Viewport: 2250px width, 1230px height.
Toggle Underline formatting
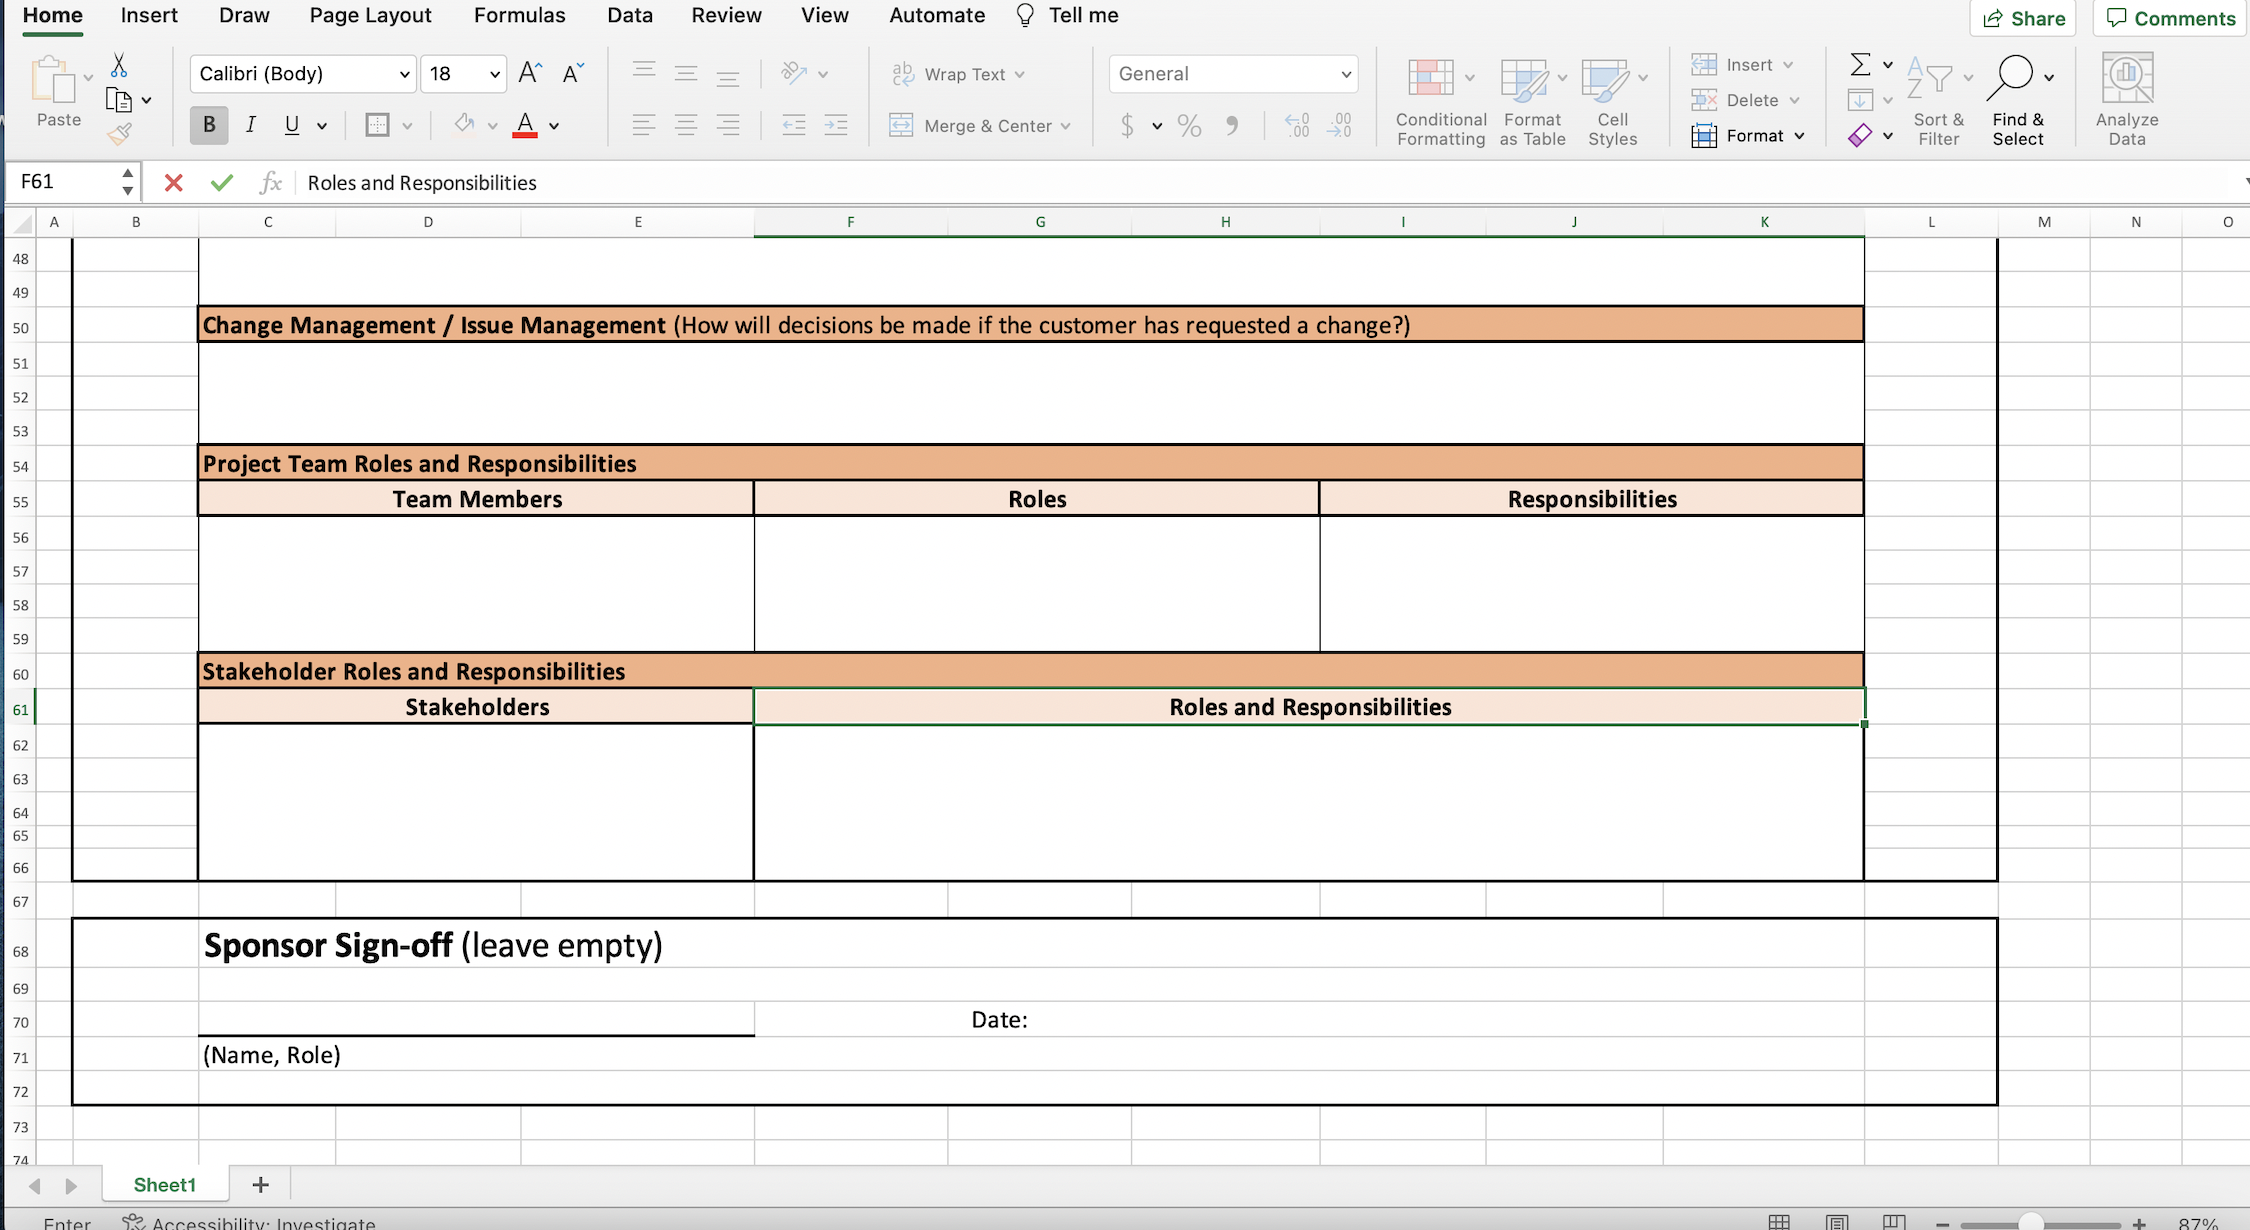[x=291, y=125]
